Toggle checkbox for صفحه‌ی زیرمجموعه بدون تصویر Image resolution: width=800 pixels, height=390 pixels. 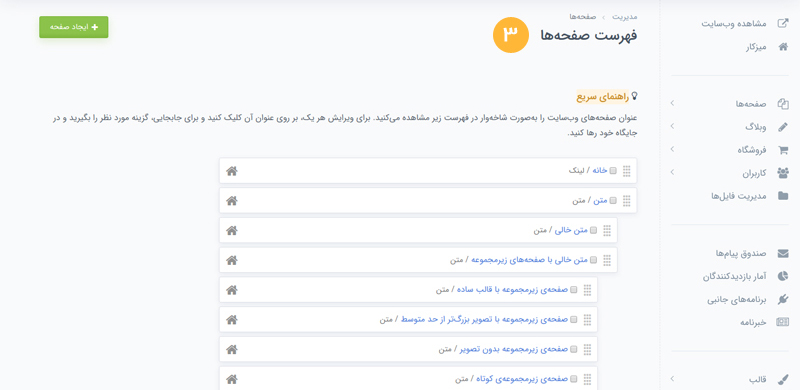tap(573, 350)
